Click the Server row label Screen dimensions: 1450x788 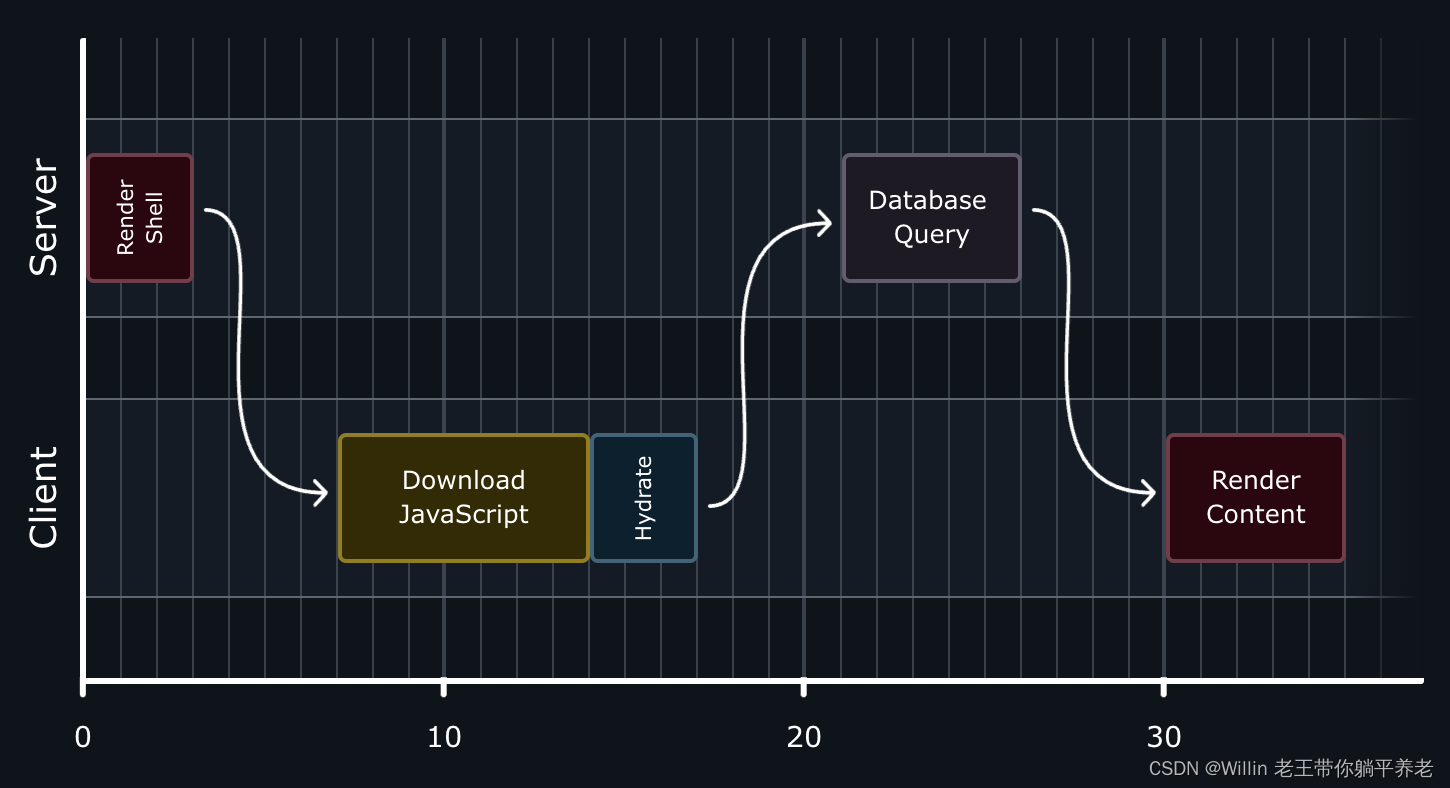(43, 217)
